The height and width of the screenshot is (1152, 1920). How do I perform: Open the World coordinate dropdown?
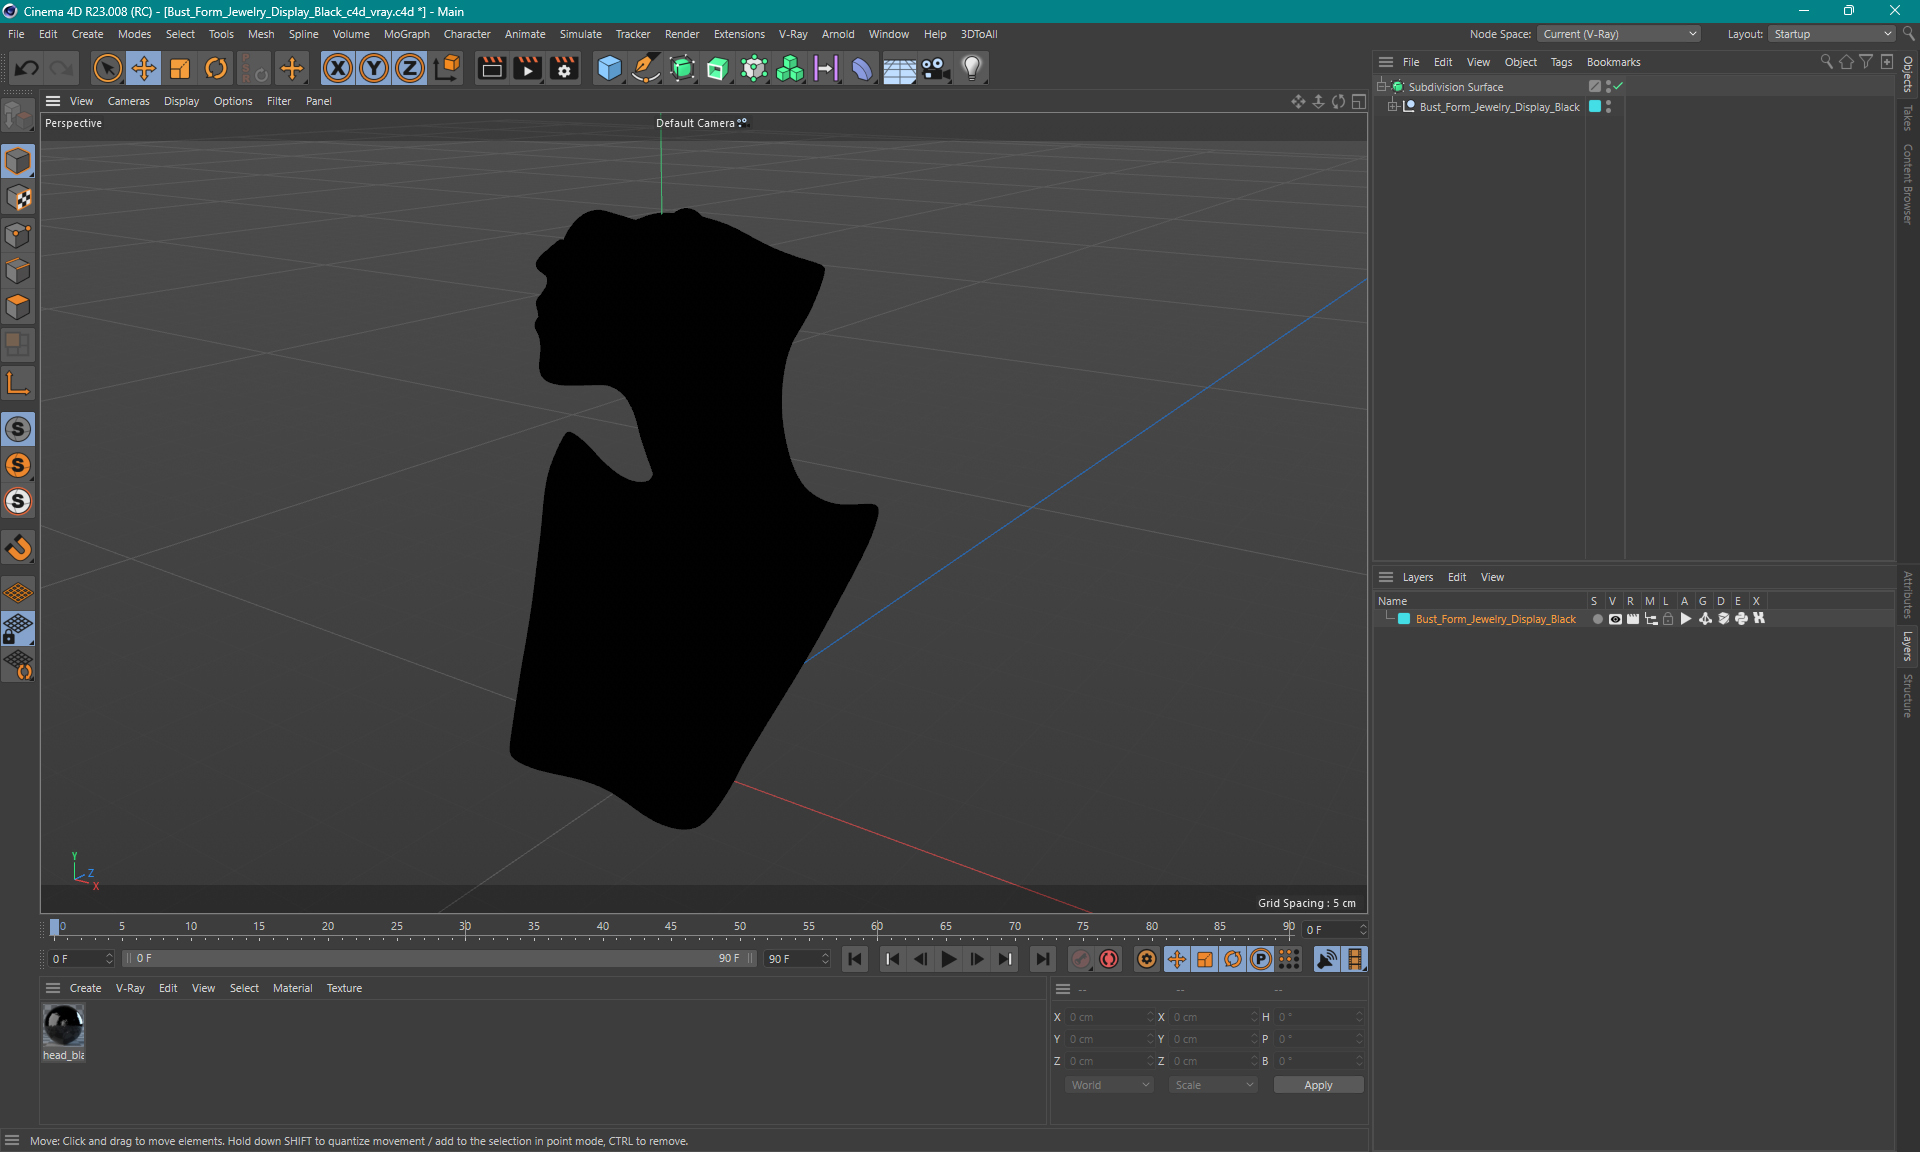point(1109,1085)
